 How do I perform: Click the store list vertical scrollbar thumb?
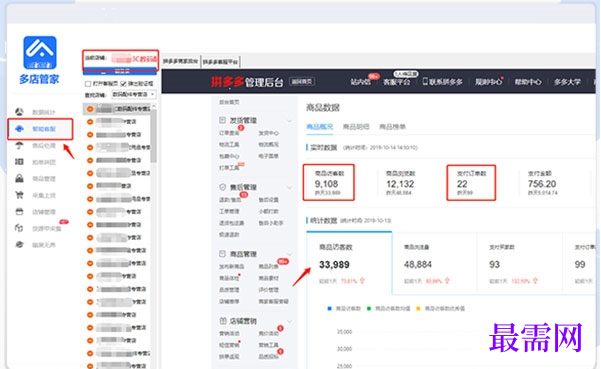pyautogui.click(x=154, y=136)
